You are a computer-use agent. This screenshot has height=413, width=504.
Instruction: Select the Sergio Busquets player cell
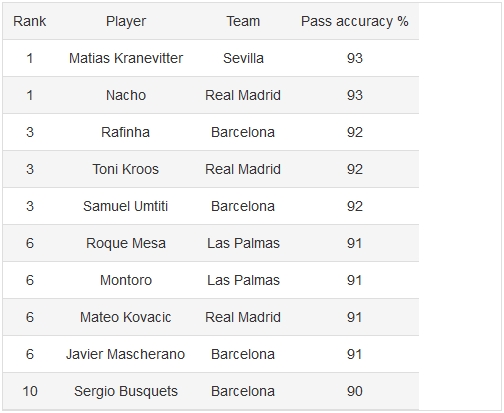click(x=126, y=391)
